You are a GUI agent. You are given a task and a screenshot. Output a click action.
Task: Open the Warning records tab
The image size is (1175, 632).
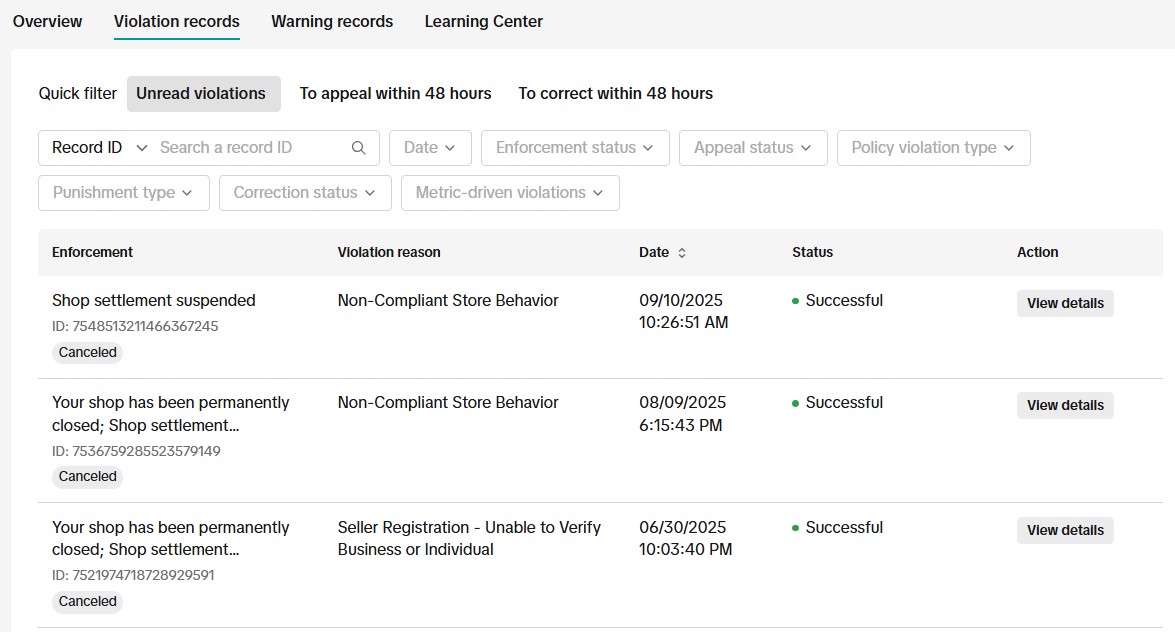(332, 21)
